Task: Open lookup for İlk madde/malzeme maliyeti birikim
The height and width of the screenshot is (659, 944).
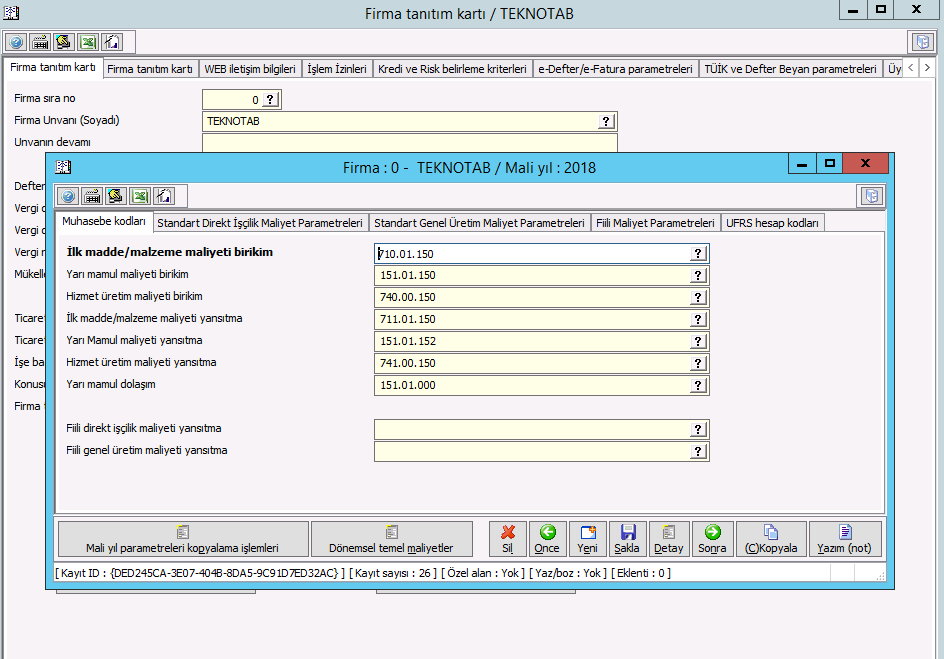Action: [698, 254]
